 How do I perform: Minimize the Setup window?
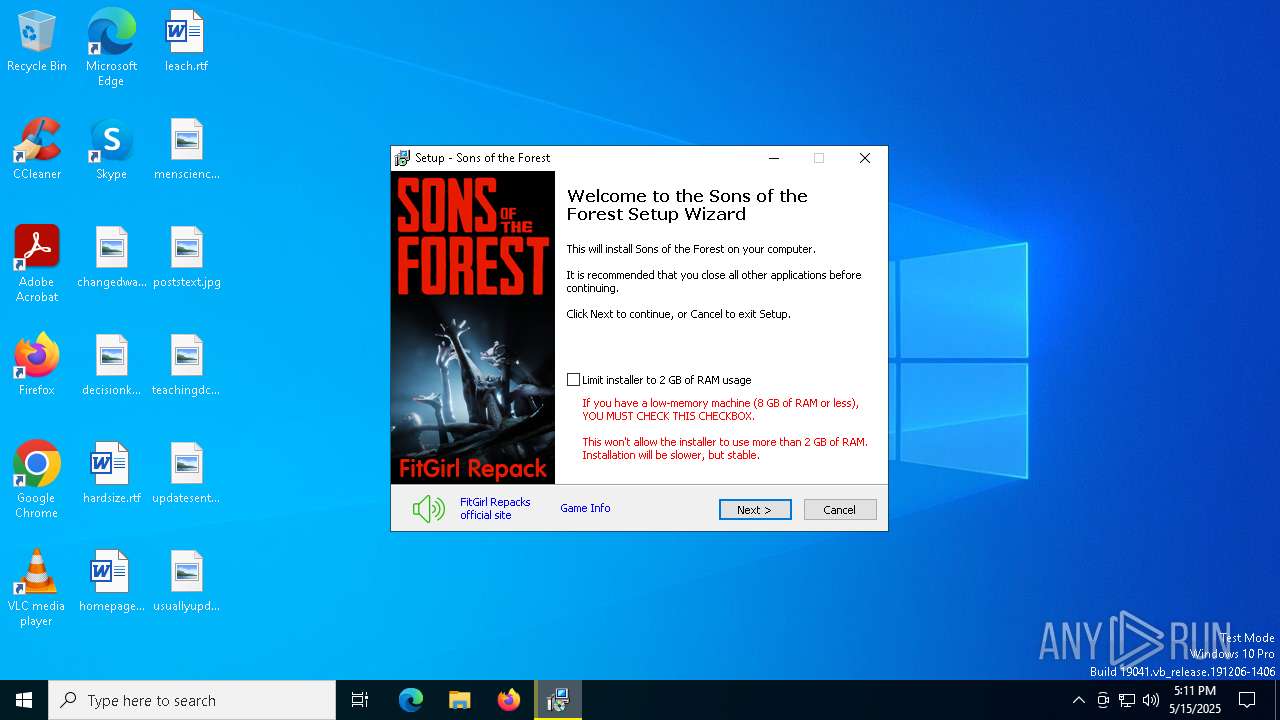tap(774, 158)
